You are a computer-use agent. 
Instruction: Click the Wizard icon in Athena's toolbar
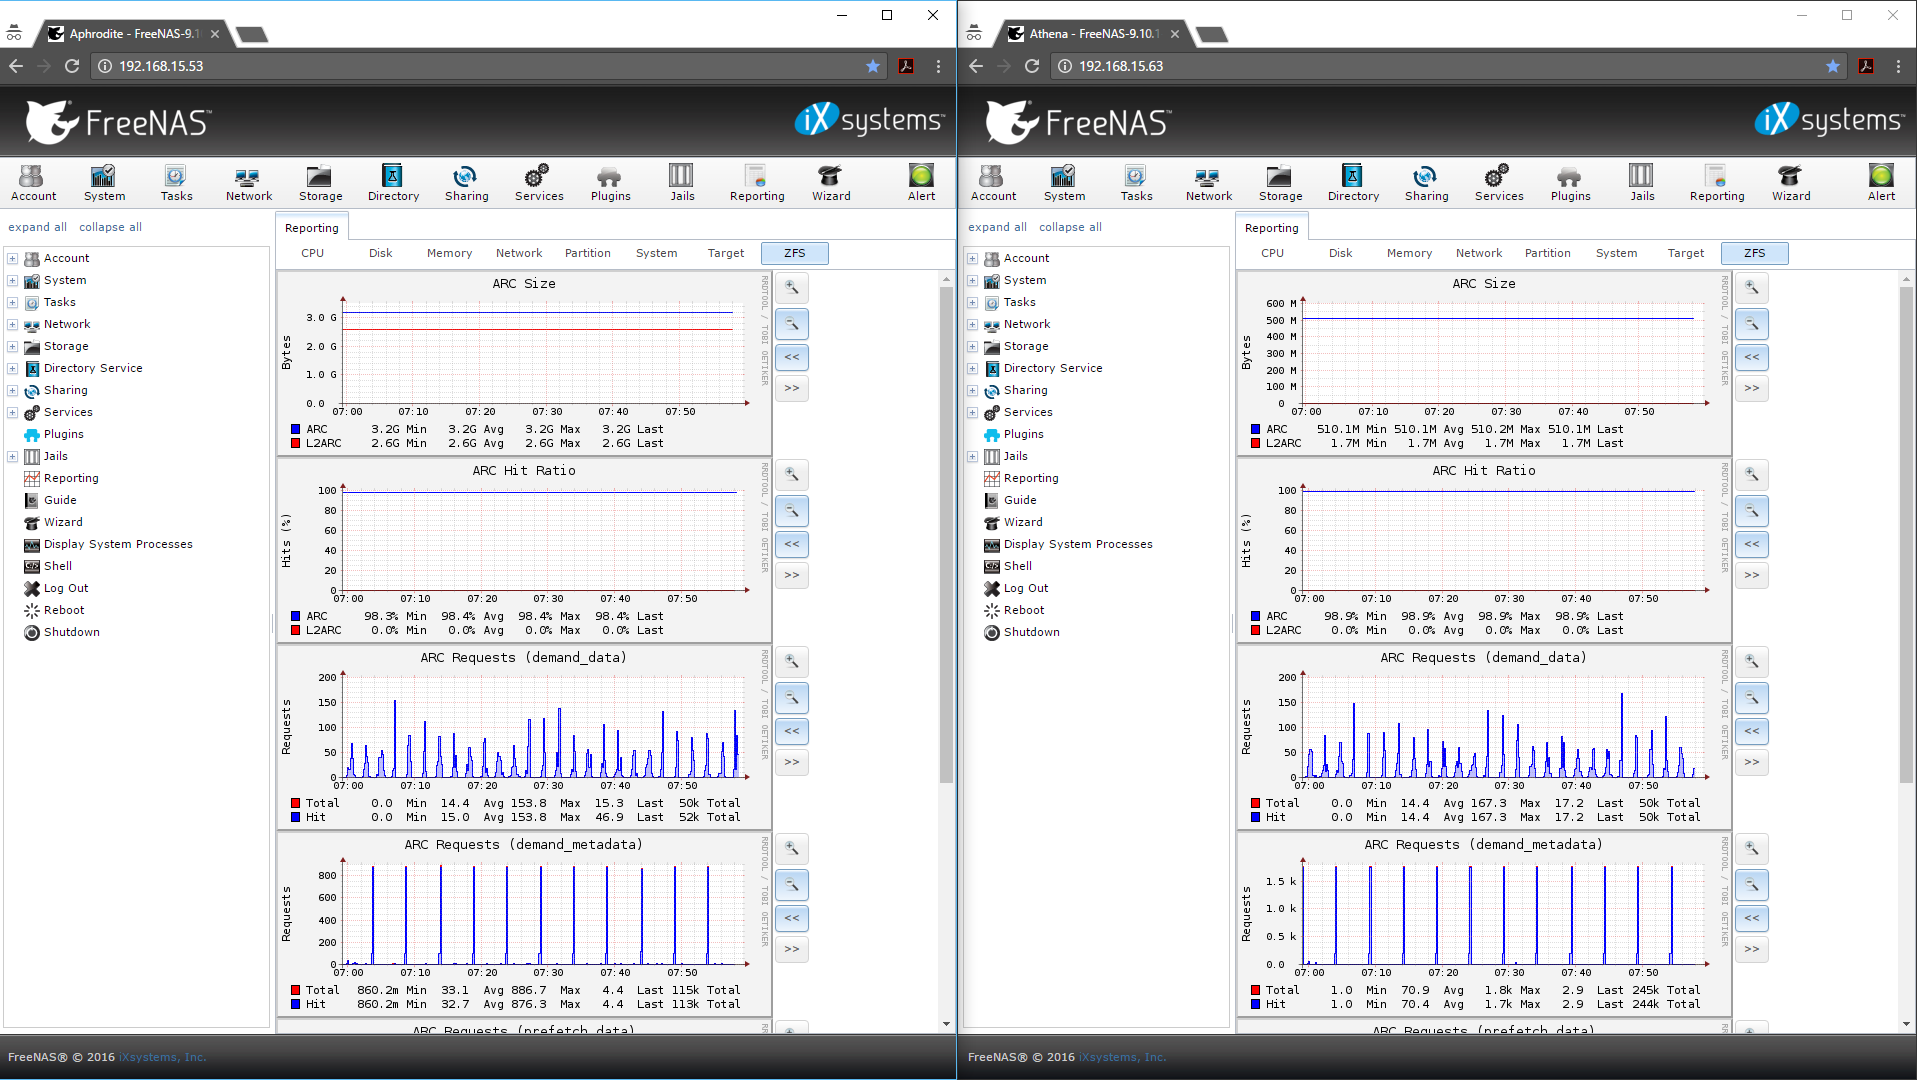click(x=1790, y=183)
